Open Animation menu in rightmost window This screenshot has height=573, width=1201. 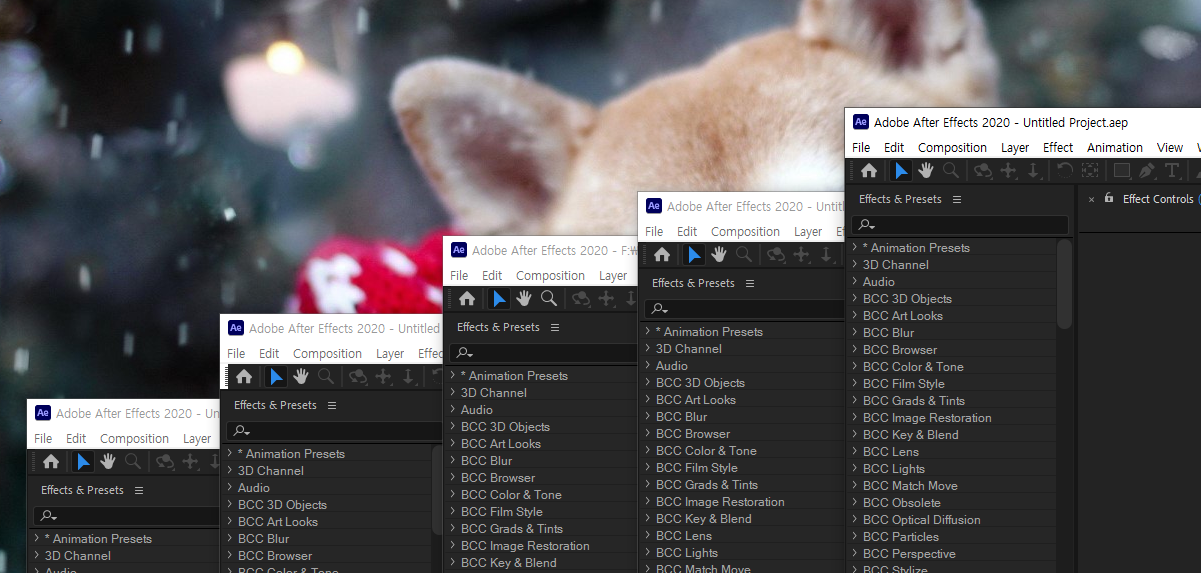pyautogui.click(x=1115, y=147)
